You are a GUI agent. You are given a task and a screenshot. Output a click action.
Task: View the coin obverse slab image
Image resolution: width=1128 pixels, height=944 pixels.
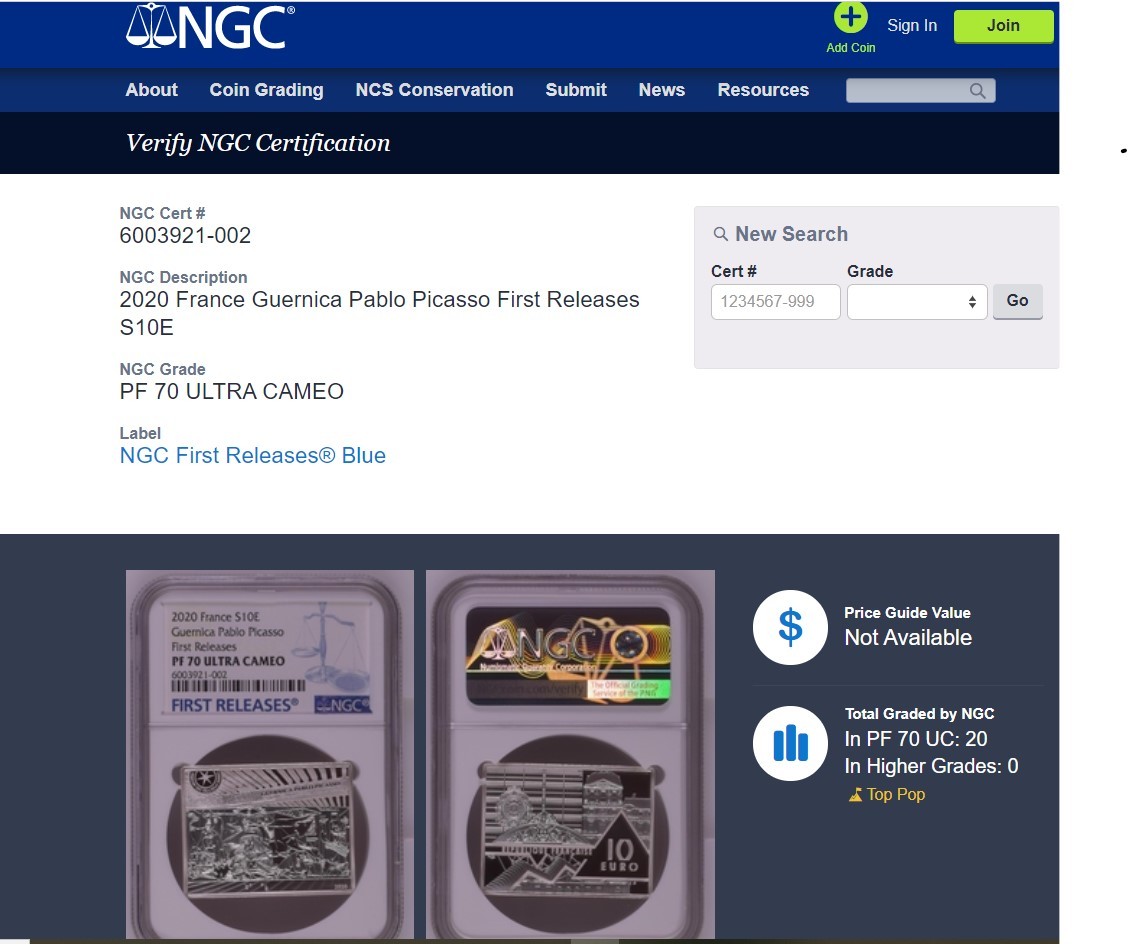click(x=270, y=754)
